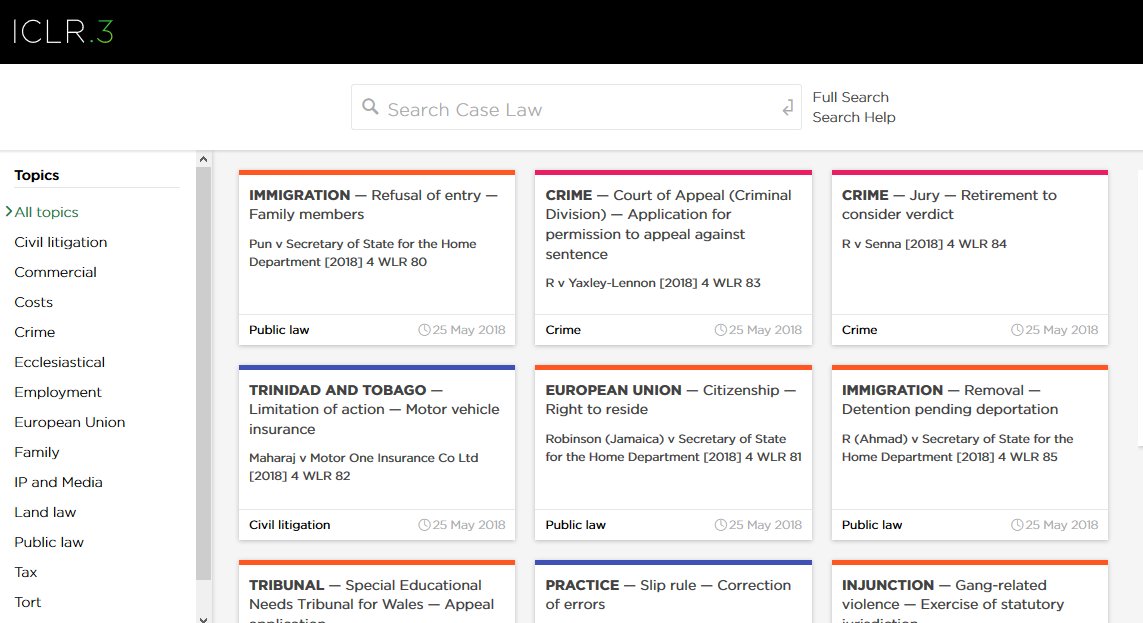Click sidebar scroll down arrow

pos(203,619)
